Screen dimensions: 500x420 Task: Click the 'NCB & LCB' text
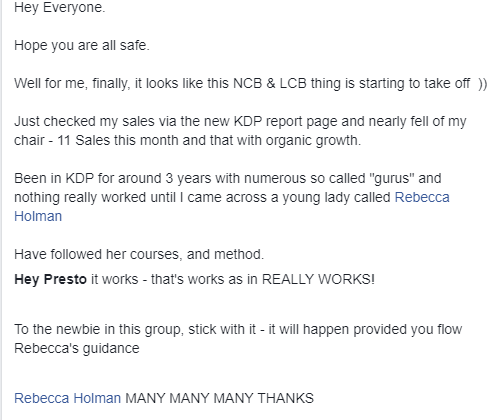point(270,83)
